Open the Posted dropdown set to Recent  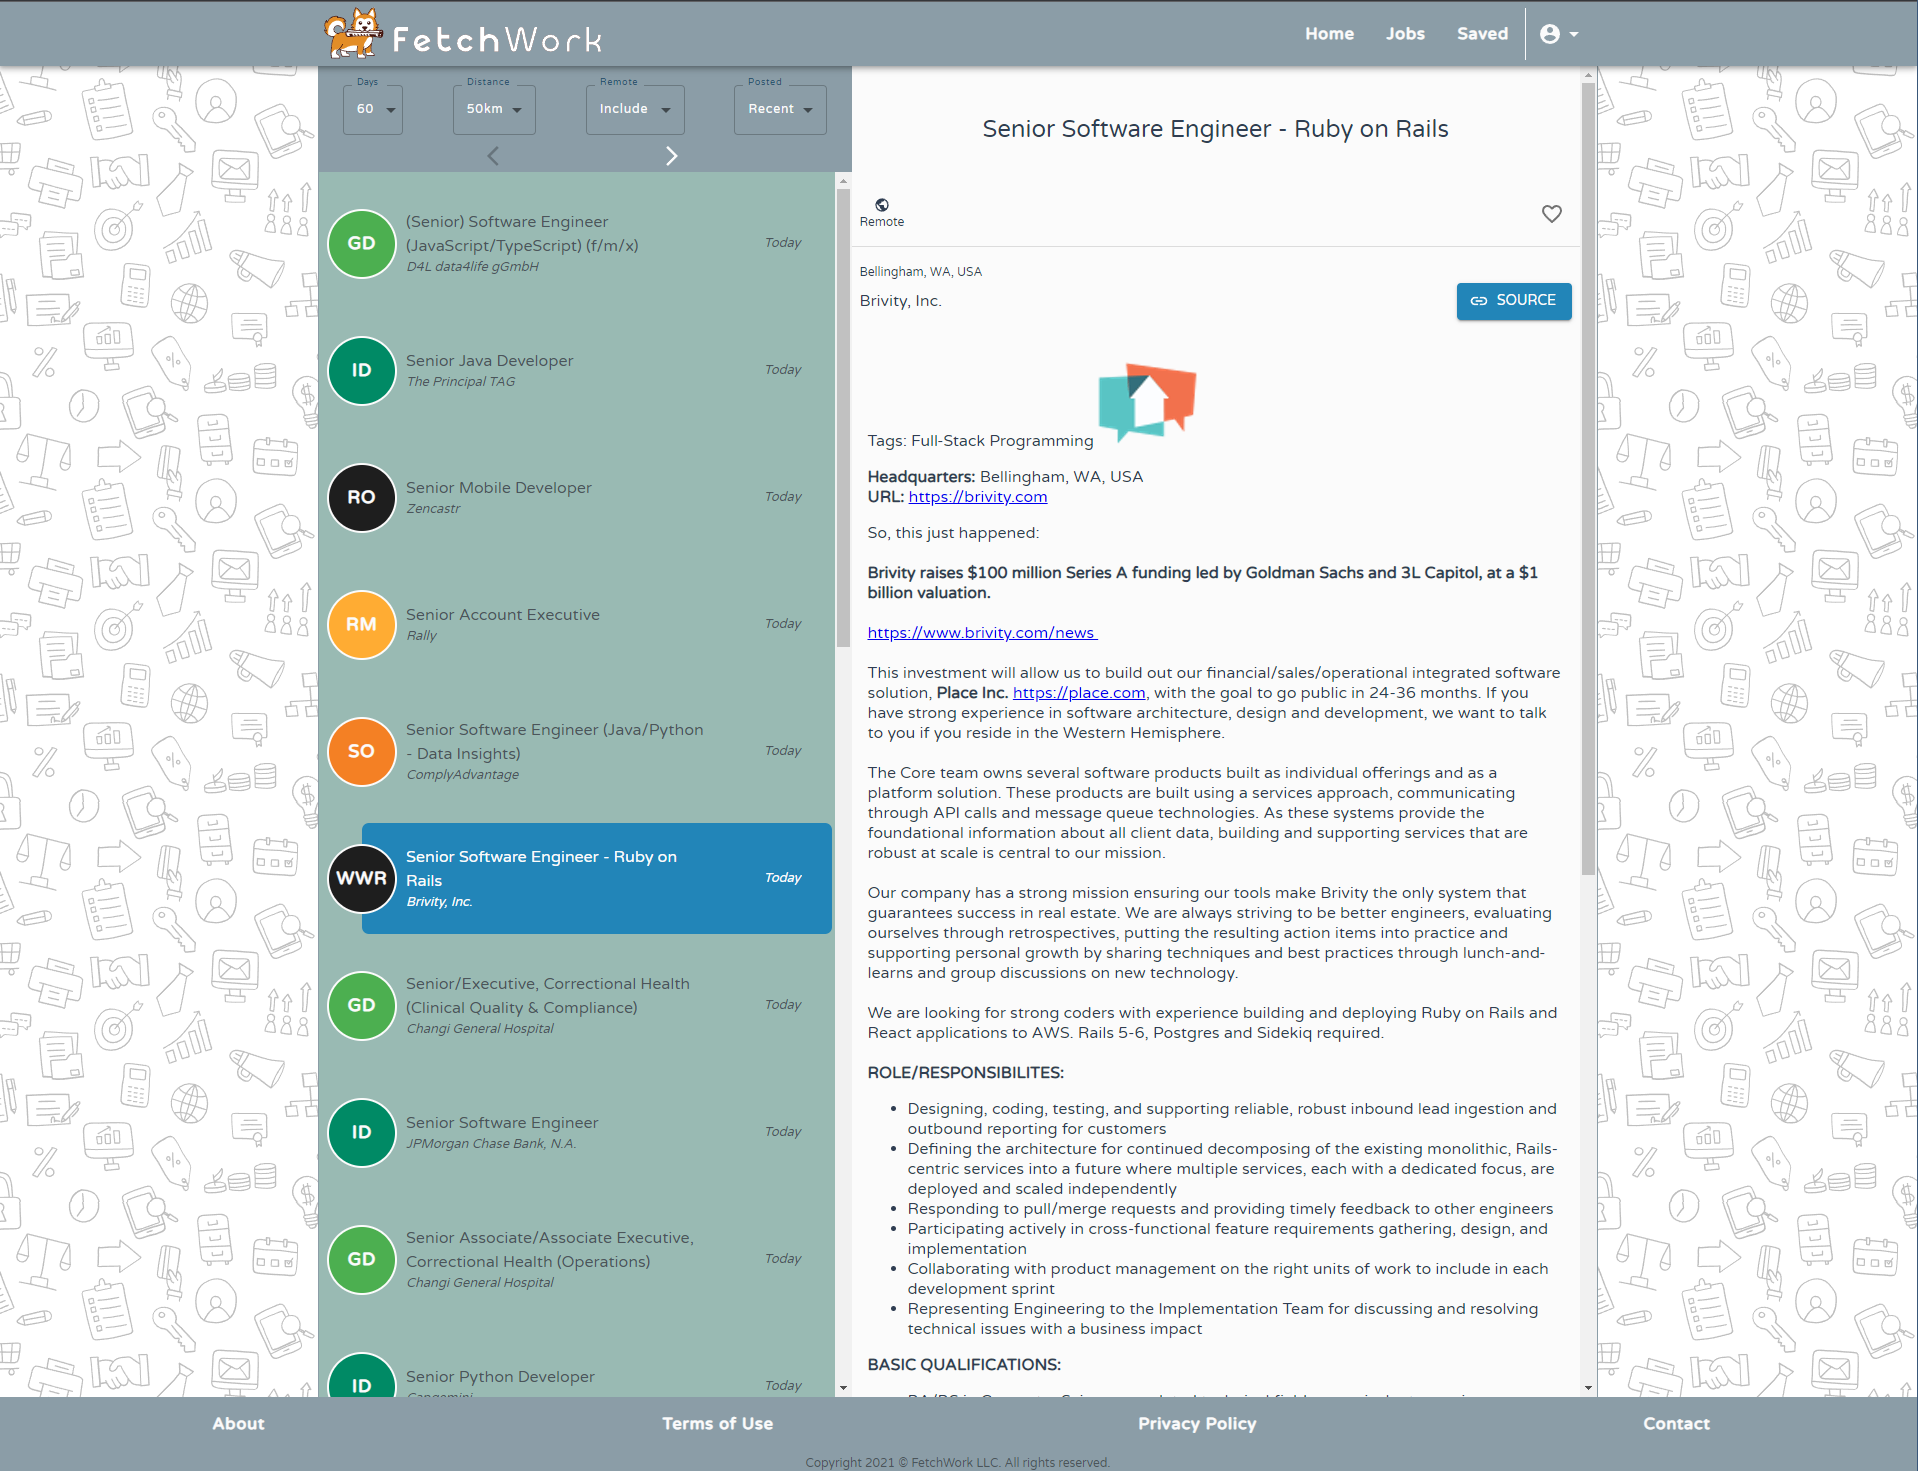click(780, 109)
